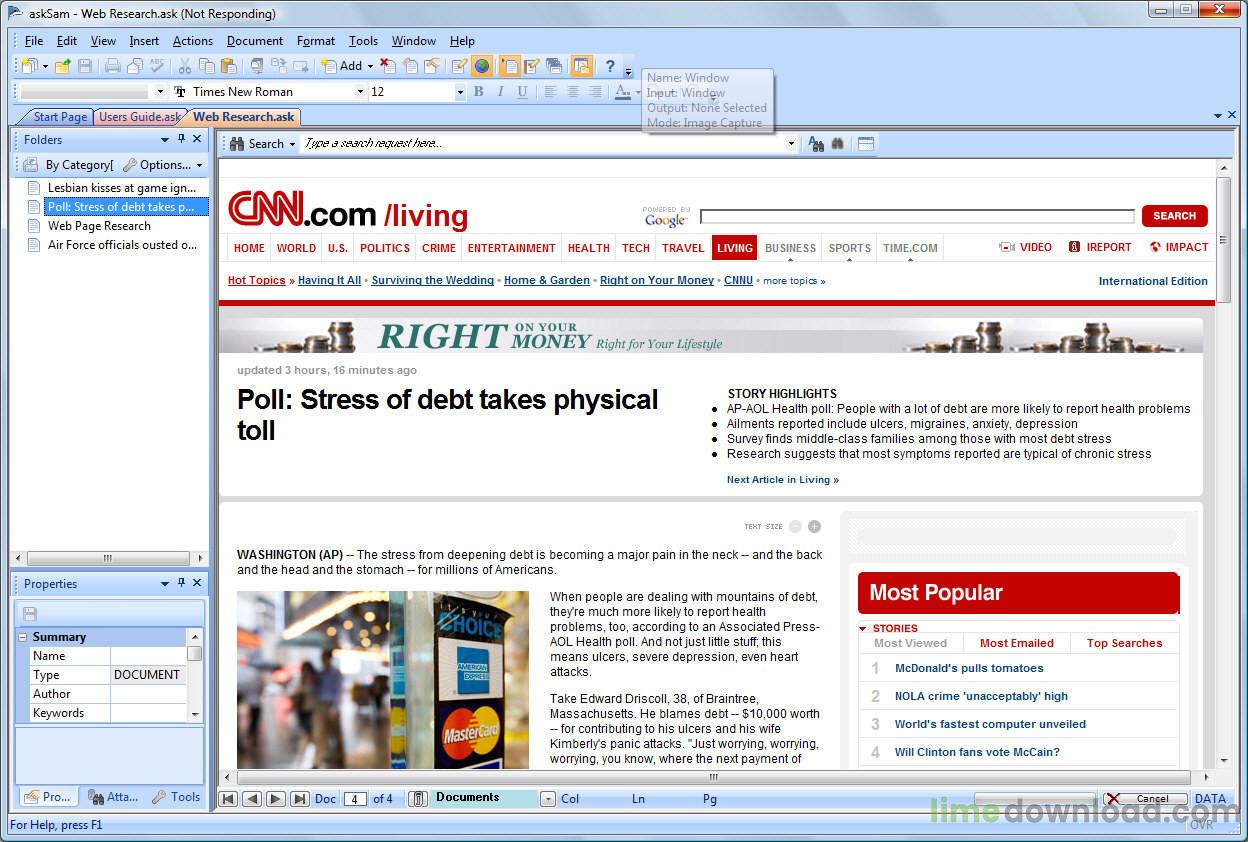
Task: Click the Cancel button in status bar
Action: [1145, 798]
